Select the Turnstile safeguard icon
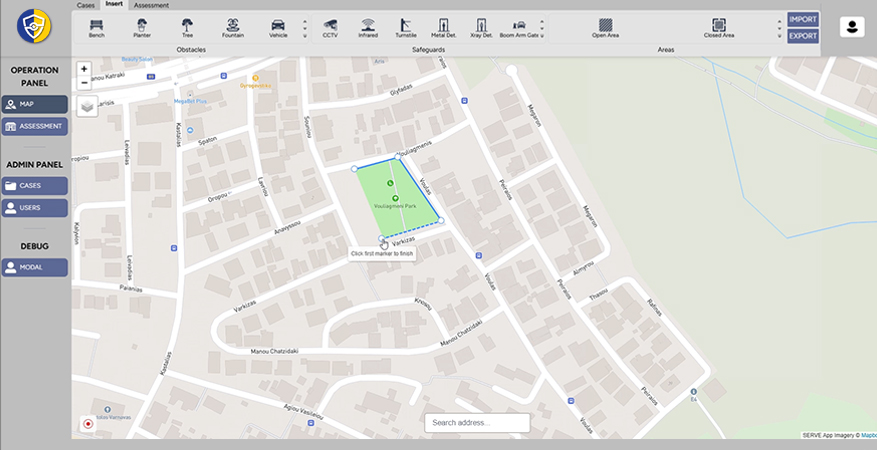877x450 pixels. (x=406, y=27)
